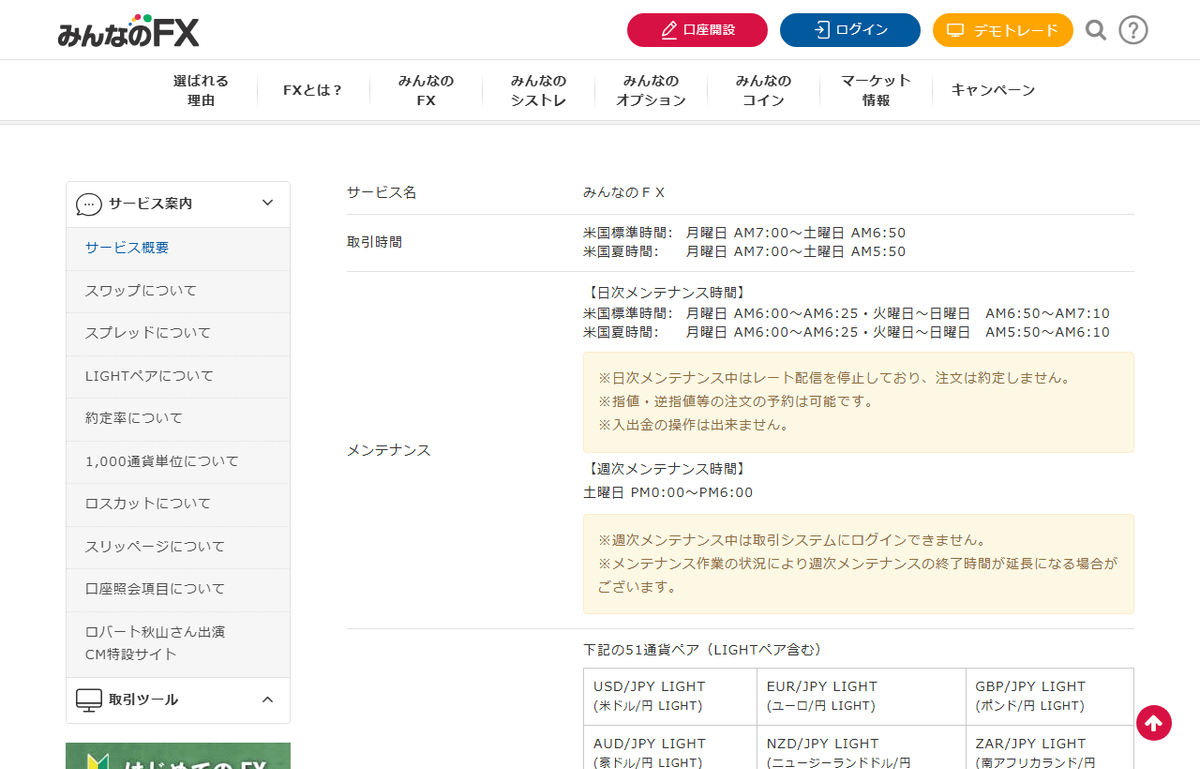This screenshot has width=1200, height=769.
Task: Open the キャンペーン menu item
Action: click(x=993, y=90)
